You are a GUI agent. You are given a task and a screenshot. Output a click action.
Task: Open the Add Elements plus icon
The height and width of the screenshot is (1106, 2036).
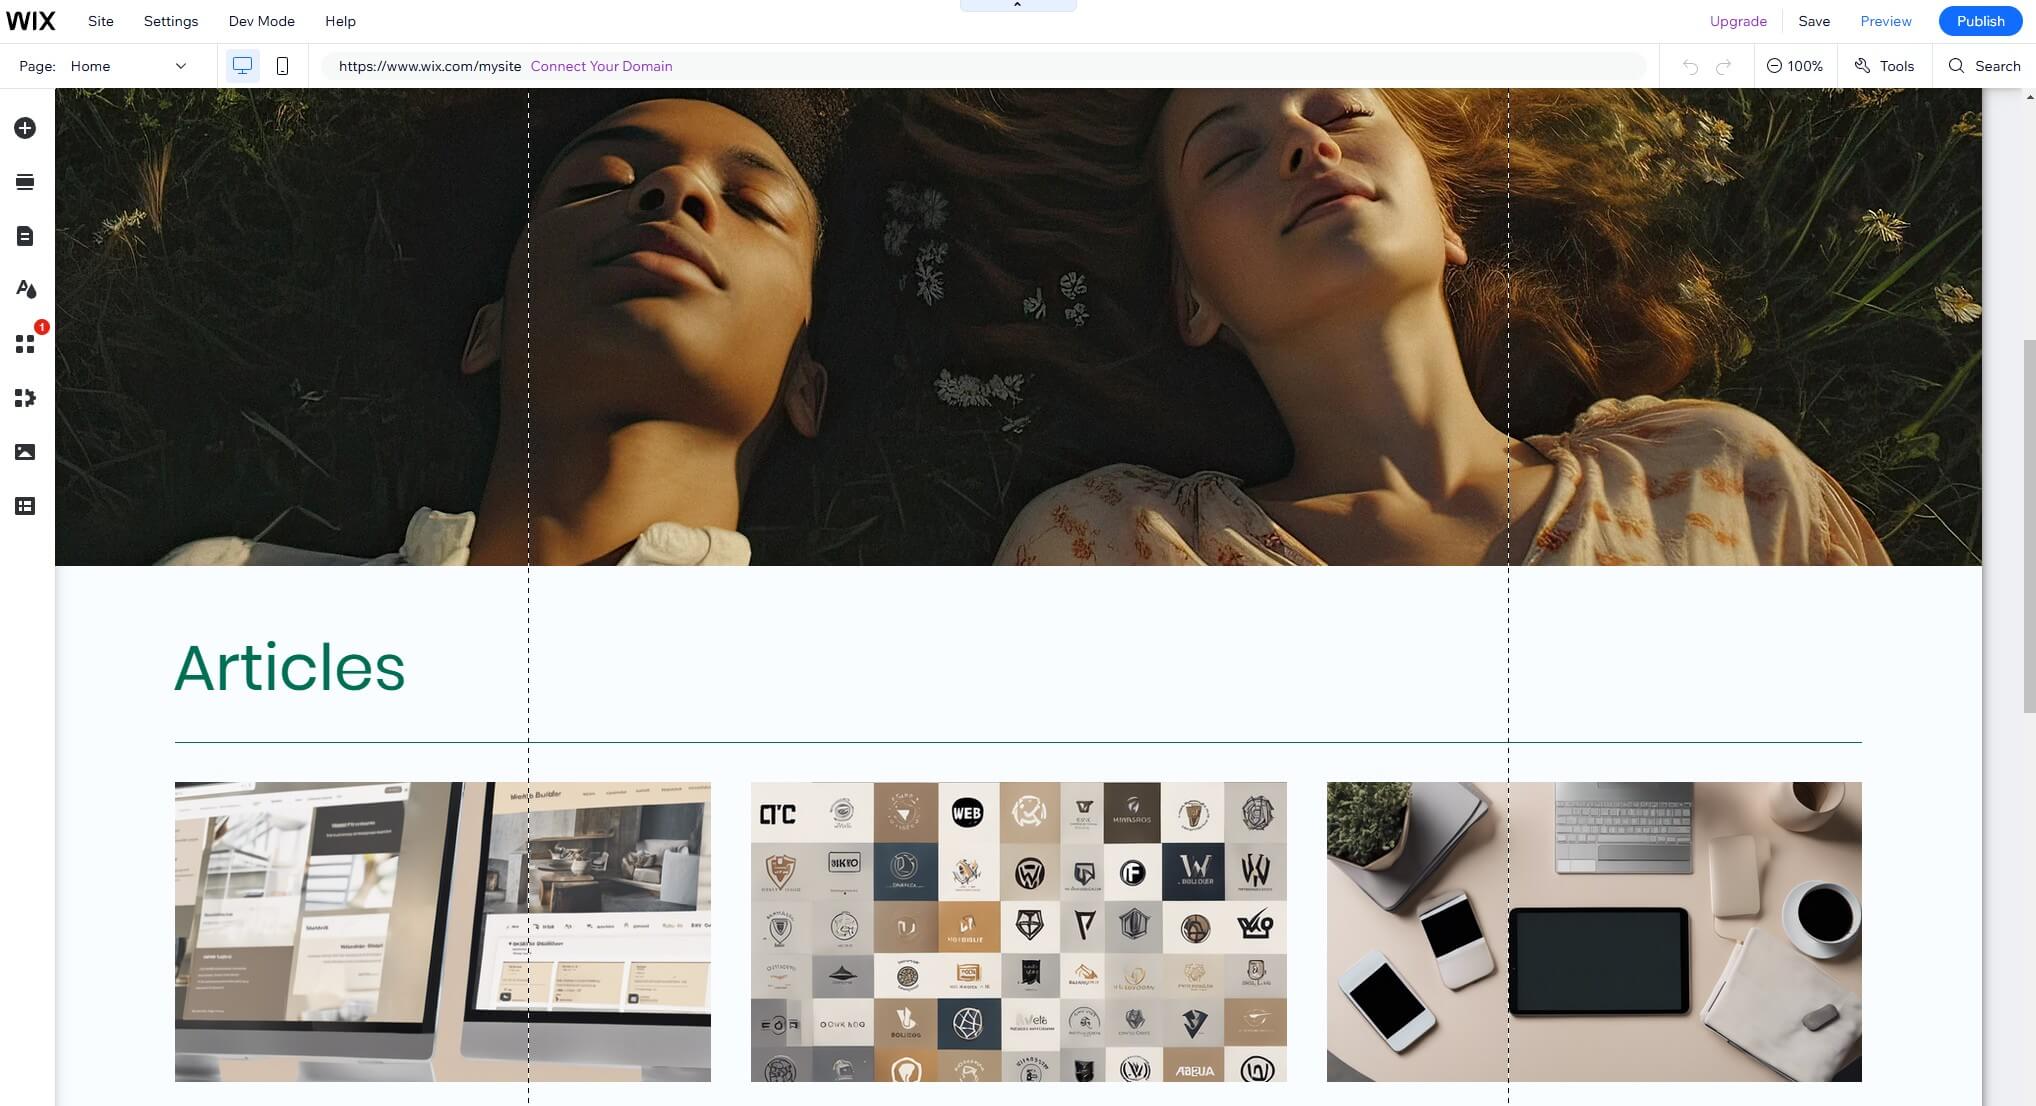point(25,128)
